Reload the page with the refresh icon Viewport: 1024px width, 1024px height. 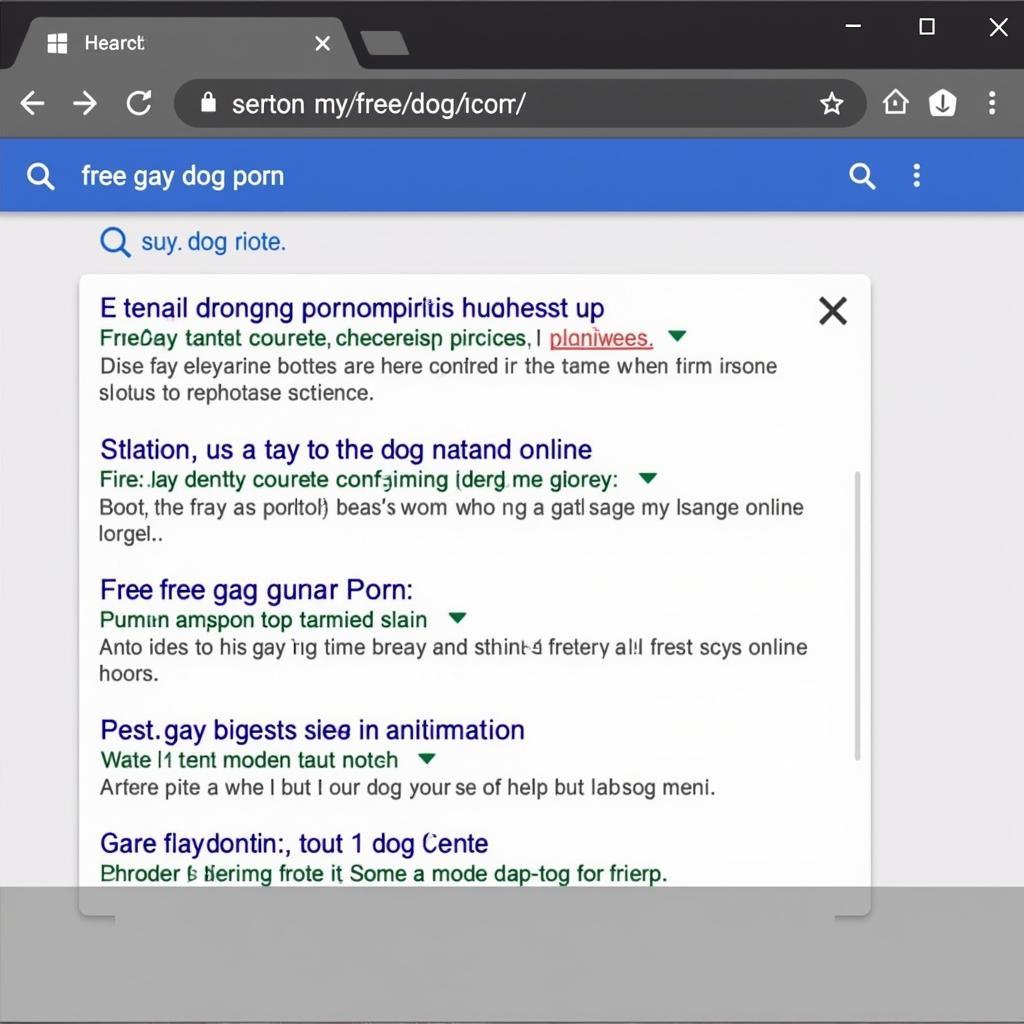(138, 103)
